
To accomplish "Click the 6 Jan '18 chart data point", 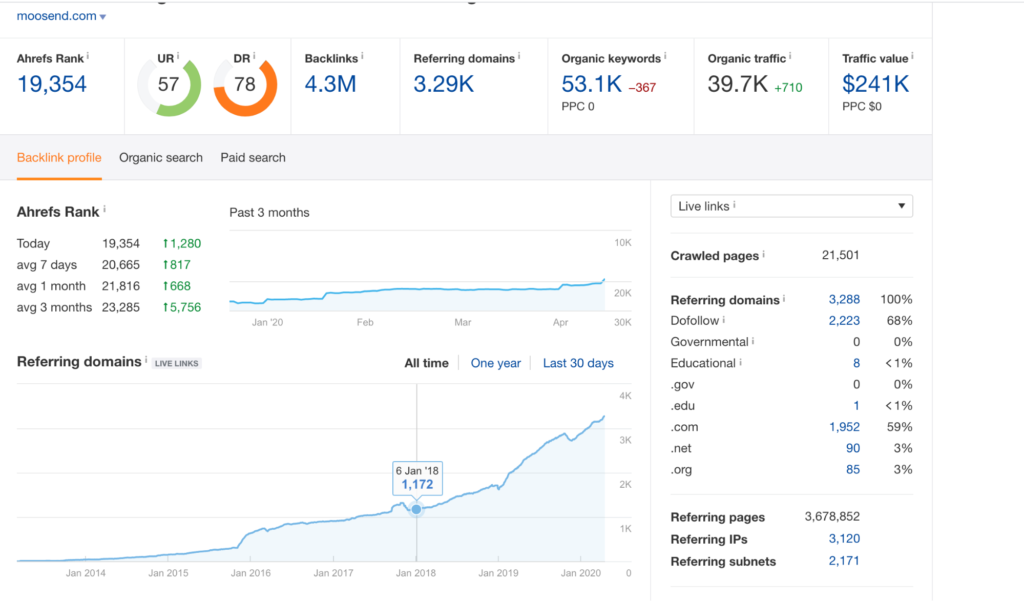I will tap(417, 509).
